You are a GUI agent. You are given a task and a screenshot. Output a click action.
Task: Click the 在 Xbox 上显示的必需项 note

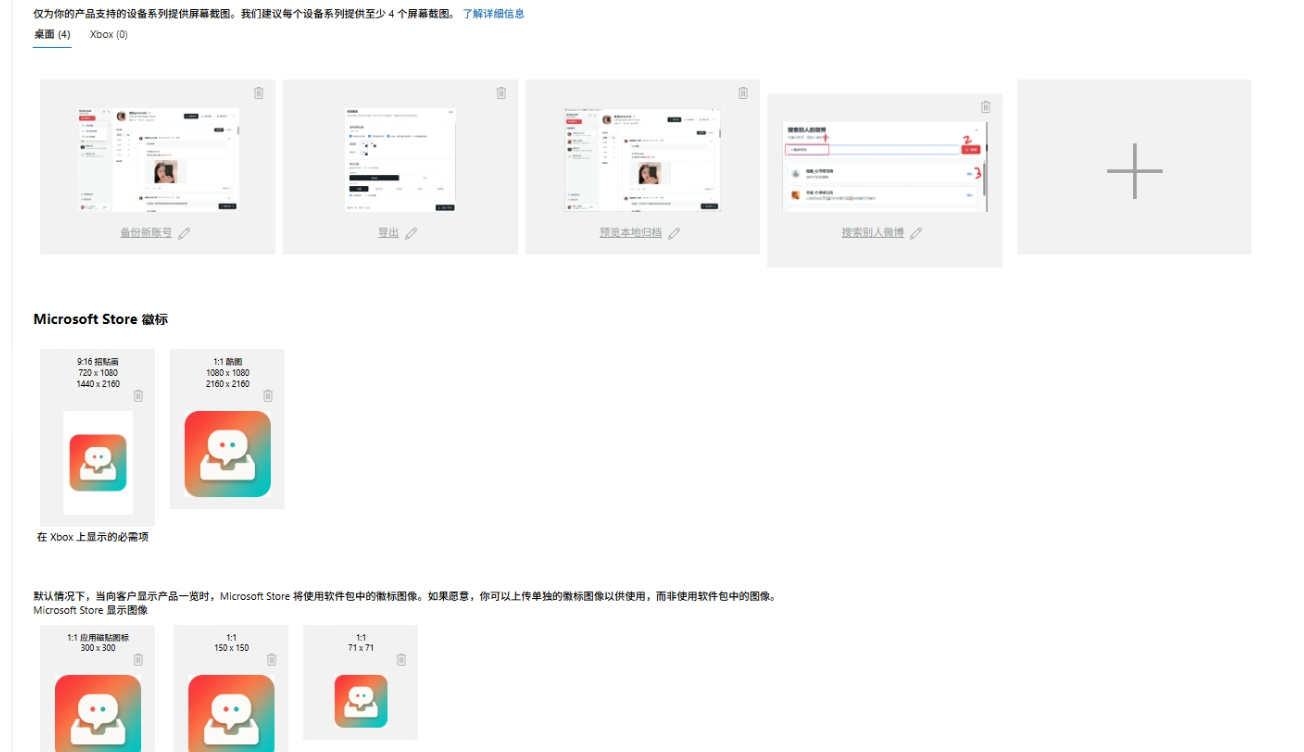(x=93, y=537)
